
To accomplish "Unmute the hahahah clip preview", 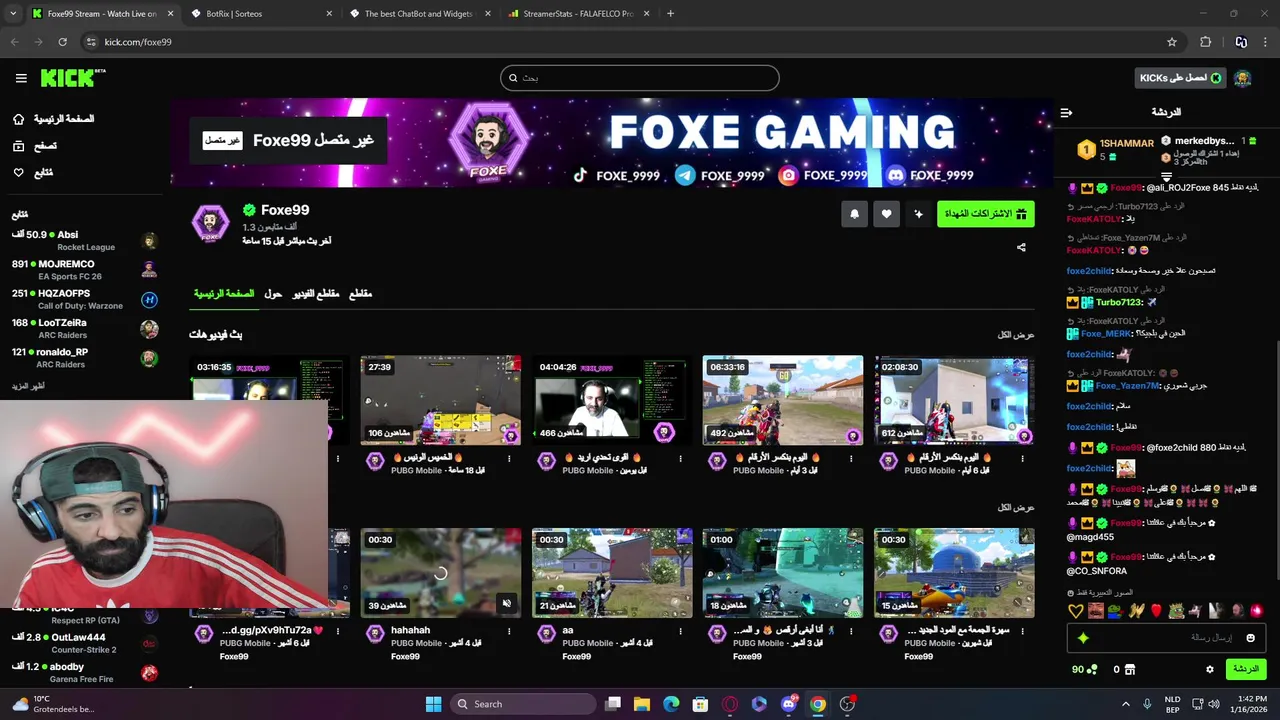I will coord(506,603).
